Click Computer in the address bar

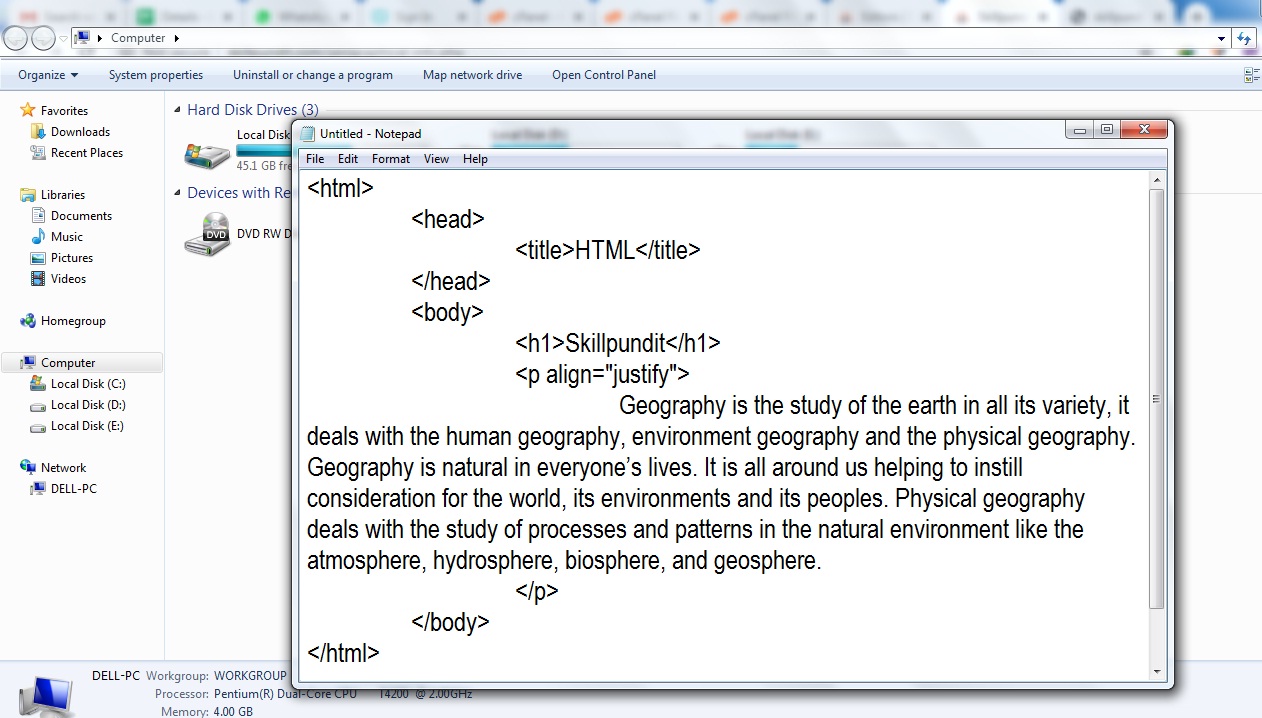coord(138,38)
